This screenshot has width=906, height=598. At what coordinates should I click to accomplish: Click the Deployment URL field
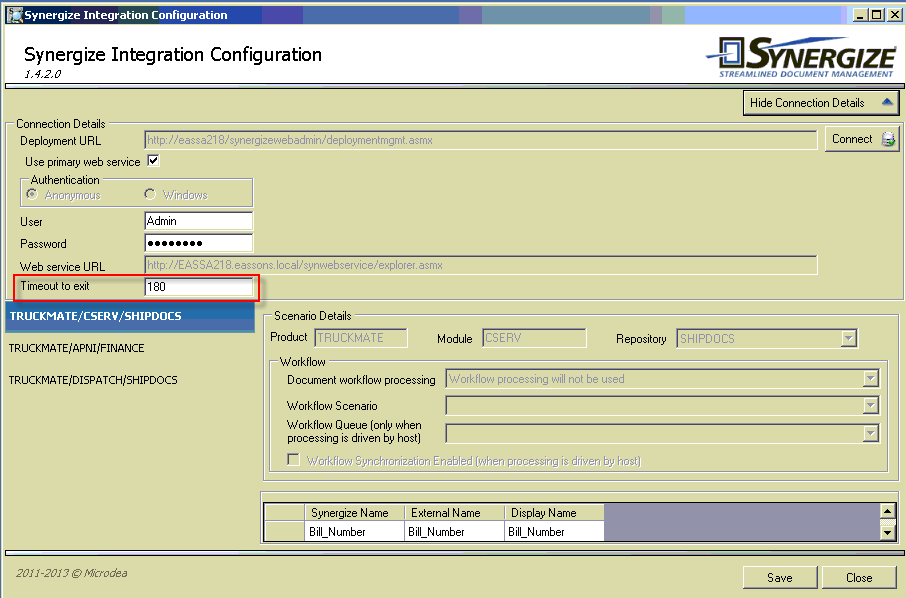click(480, 140)
